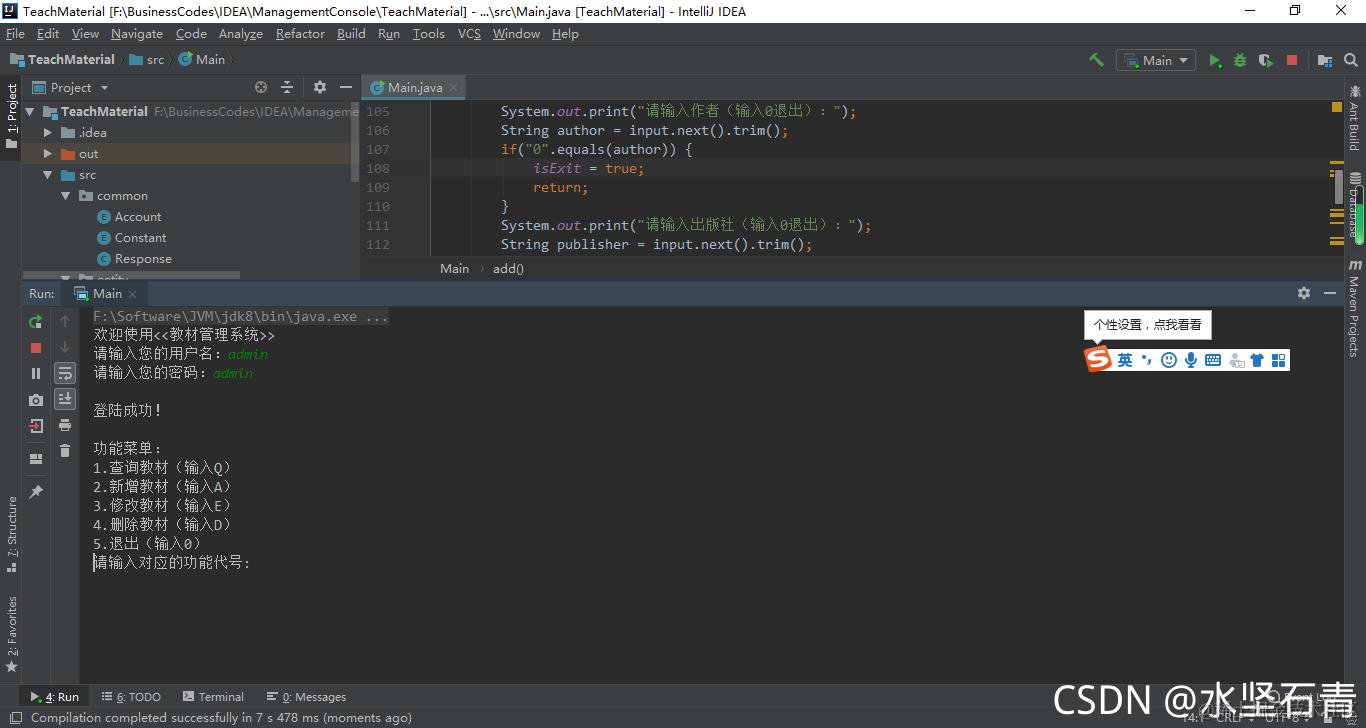
Task: Switch Sogou English/Chinese mode 英
Action: tap(1125, 360)
